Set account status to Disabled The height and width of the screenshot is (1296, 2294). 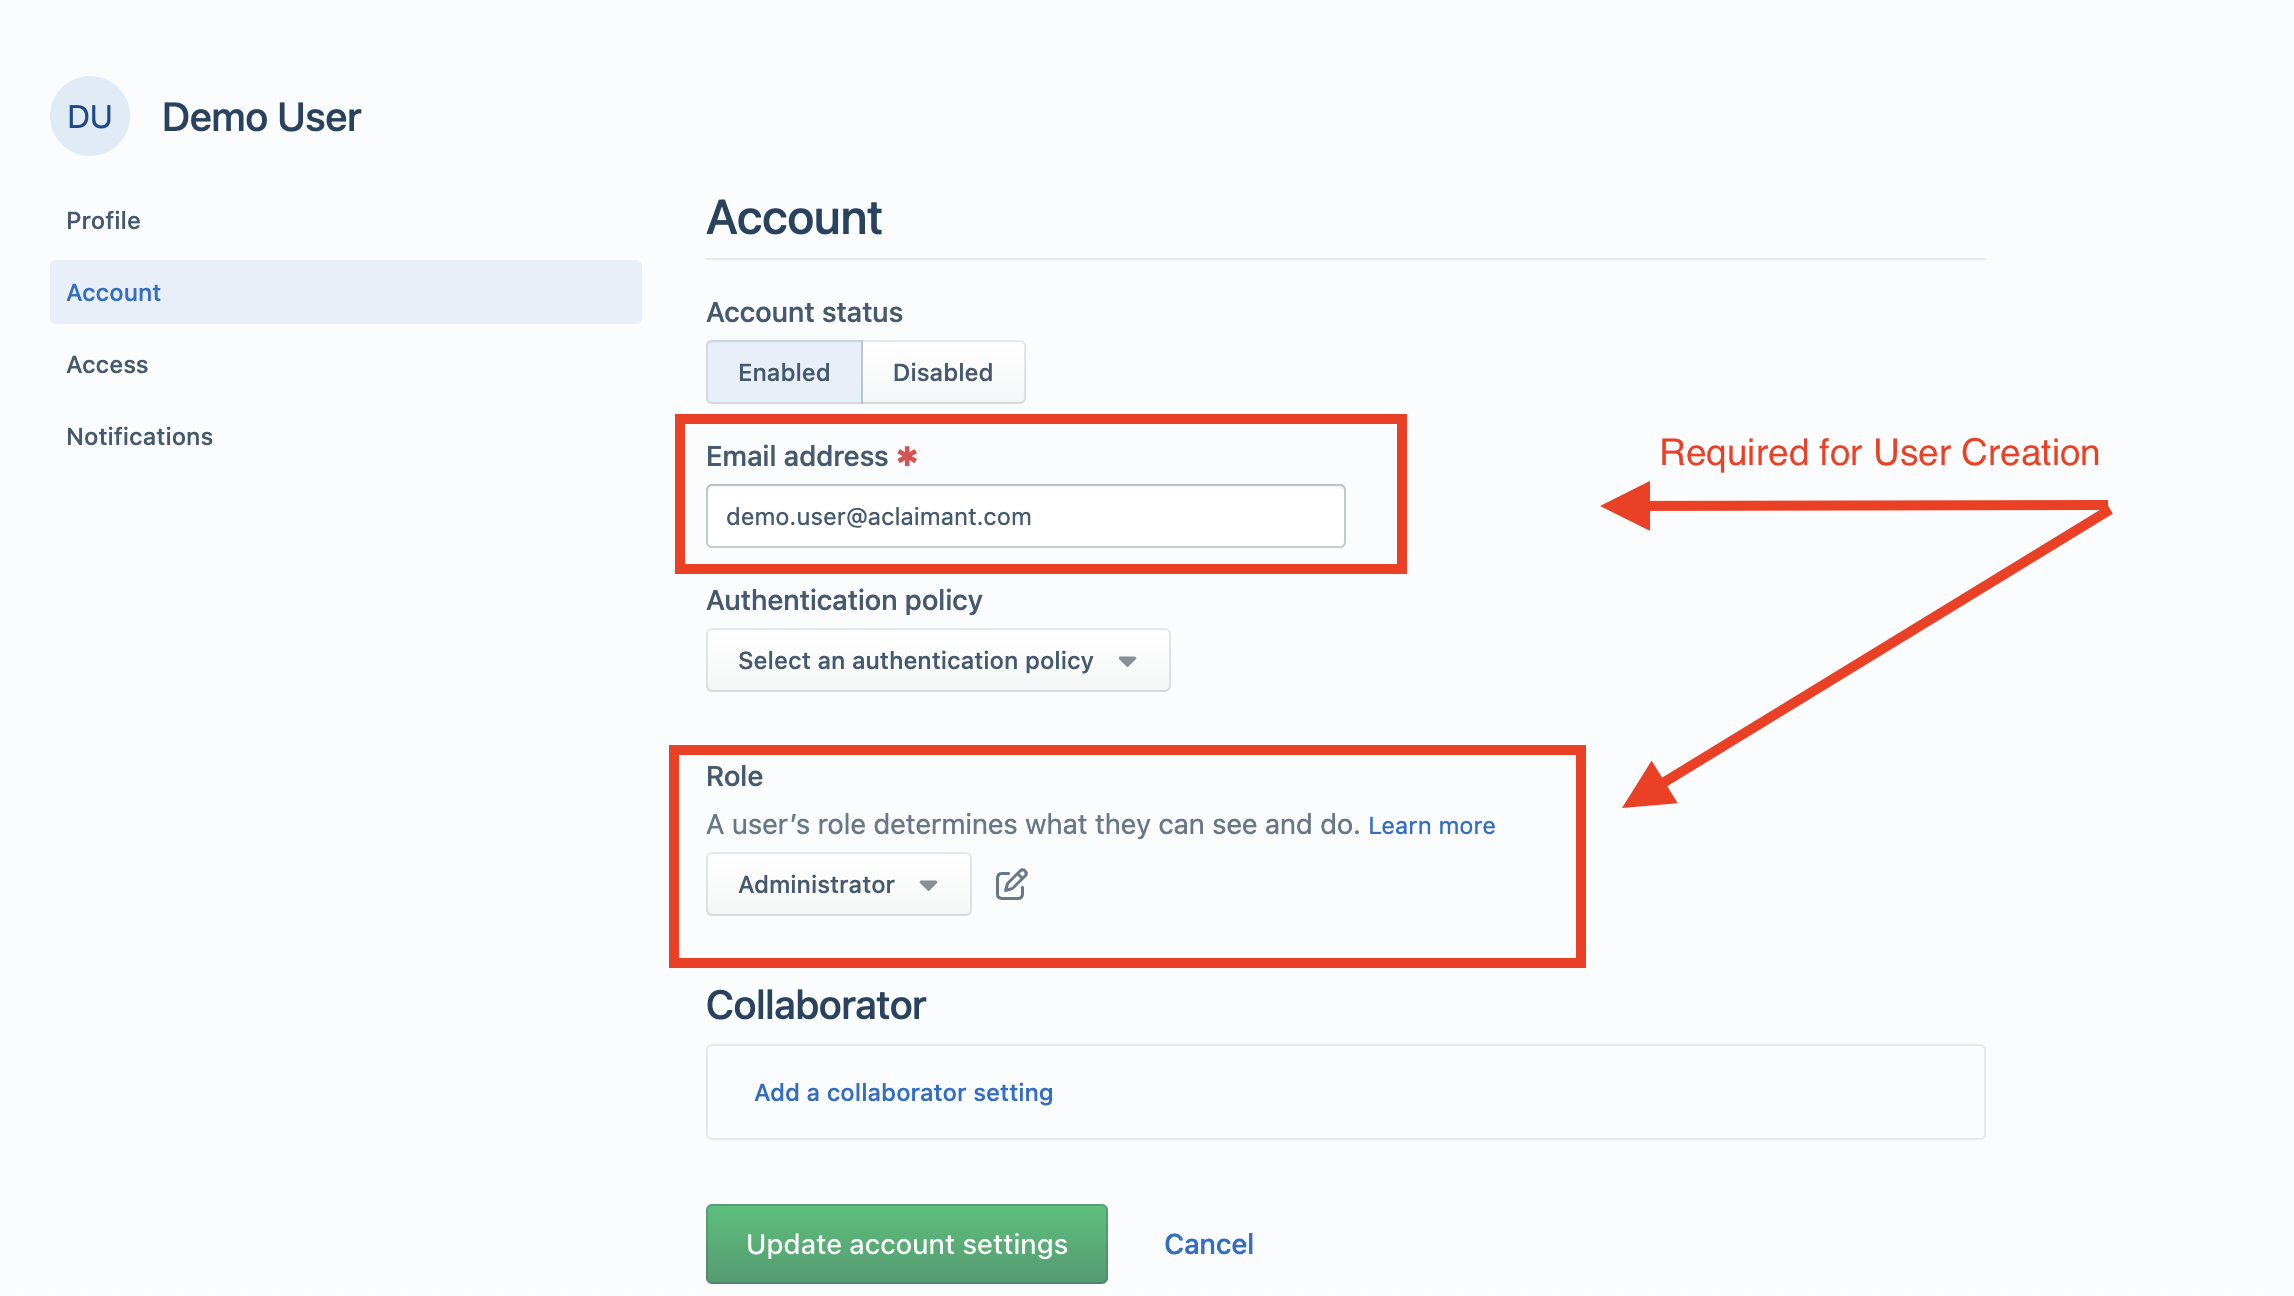pos(943,372)
